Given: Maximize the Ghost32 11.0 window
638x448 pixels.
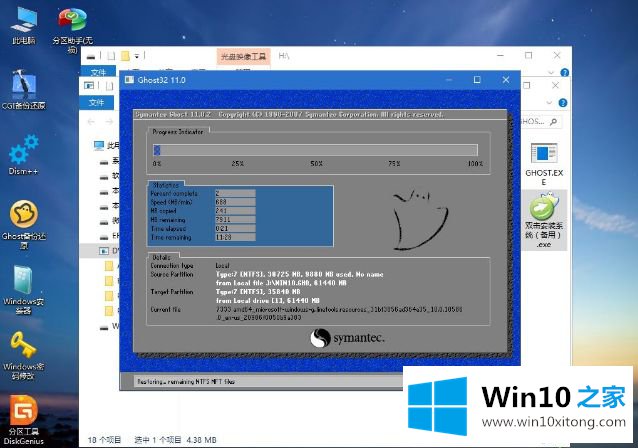Looking at the screenshot, I should 477,79.
